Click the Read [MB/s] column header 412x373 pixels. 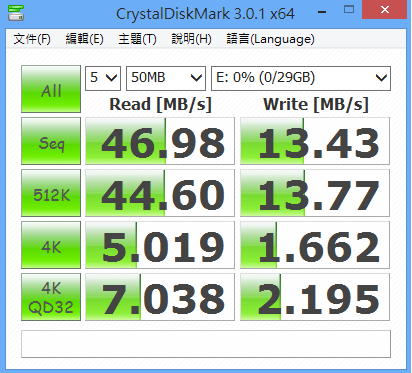point(160,105)
